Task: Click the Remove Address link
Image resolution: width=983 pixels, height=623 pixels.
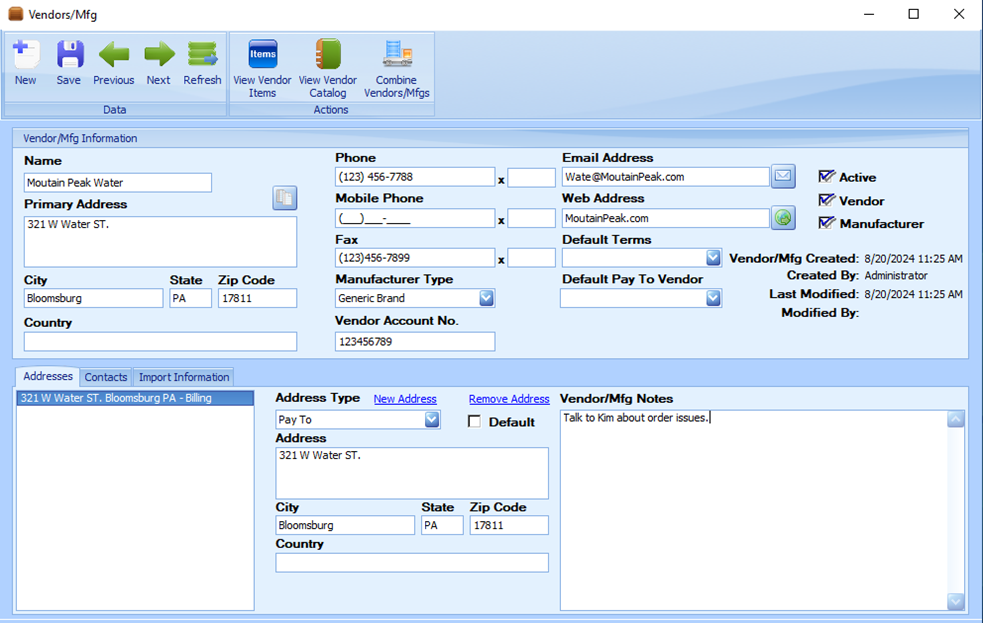Action: point(509,399)
